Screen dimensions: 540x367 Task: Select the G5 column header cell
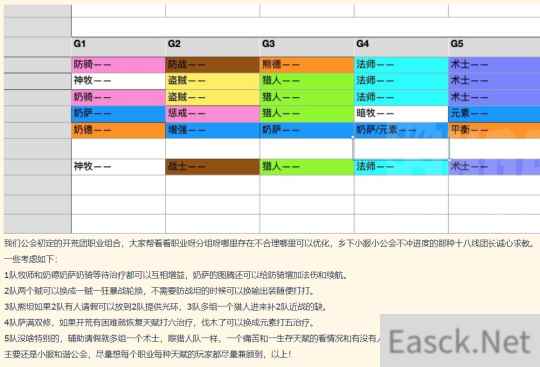pos(495,47)
